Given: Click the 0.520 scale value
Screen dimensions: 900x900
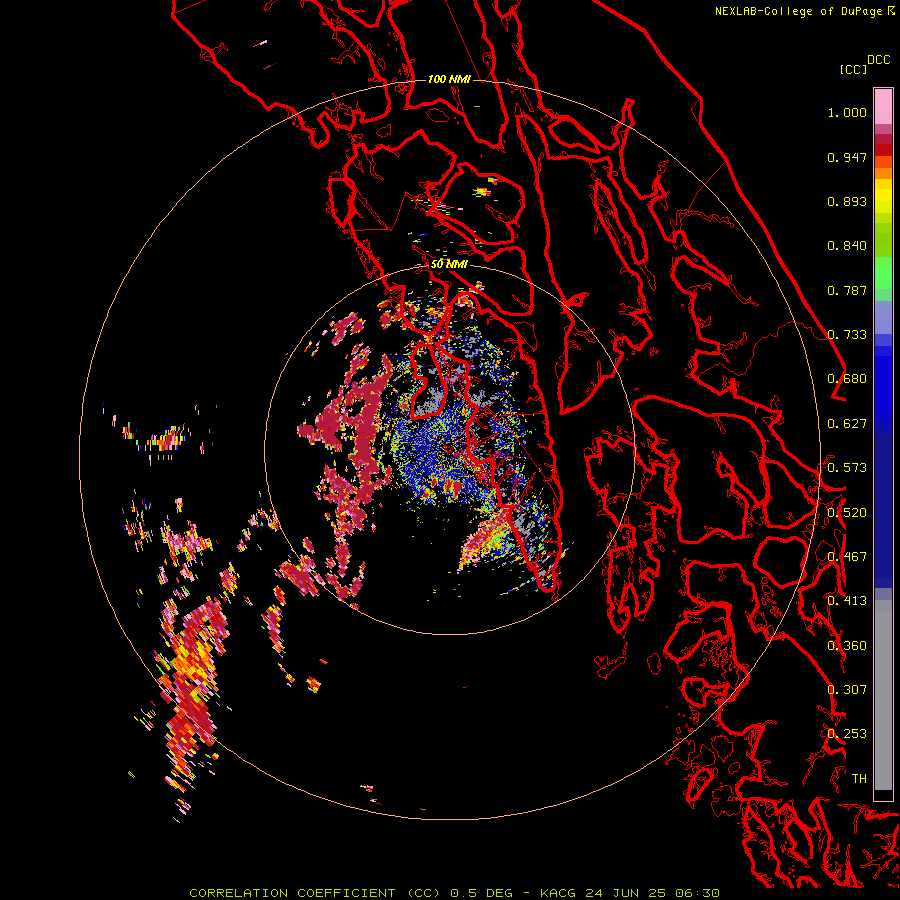Looking at the screenshot, I should pos(847,513).
